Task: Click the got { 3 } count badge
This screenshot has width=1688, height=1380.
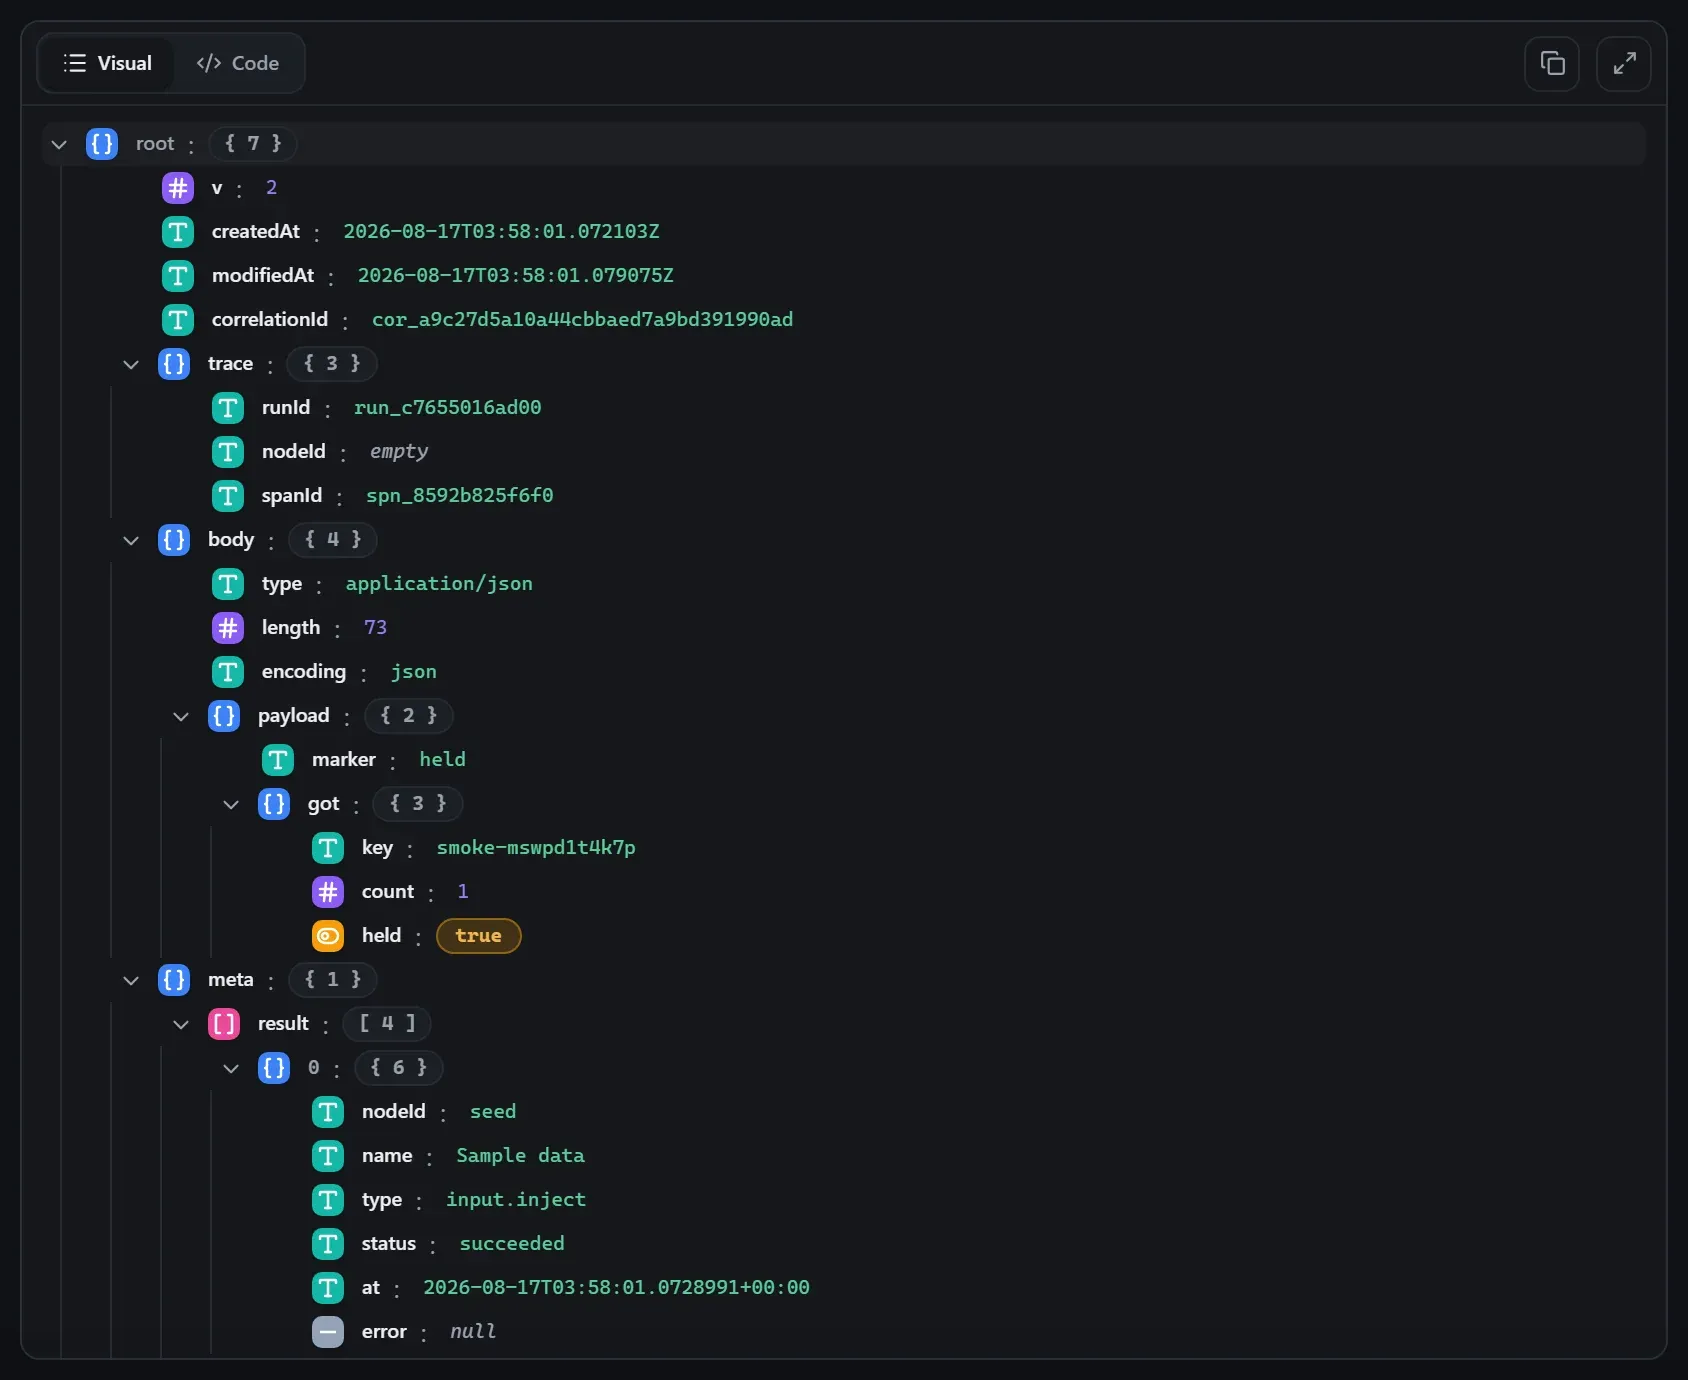Action: 418,804
